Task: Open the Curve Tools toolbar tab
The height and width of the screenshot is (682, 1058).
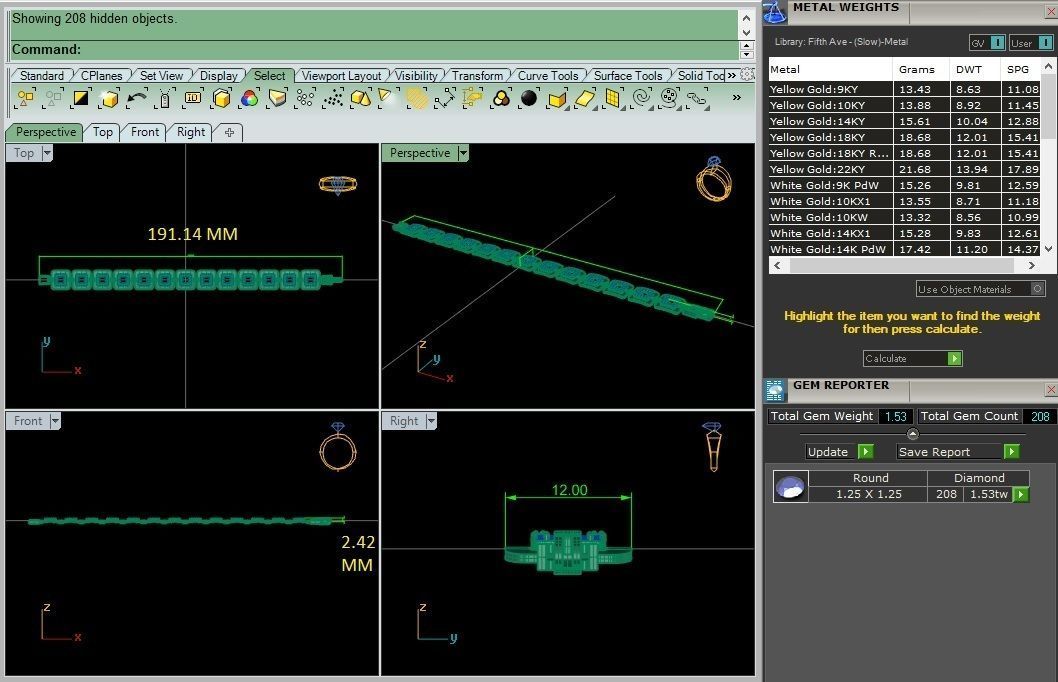Action: [x=548, y=76]
